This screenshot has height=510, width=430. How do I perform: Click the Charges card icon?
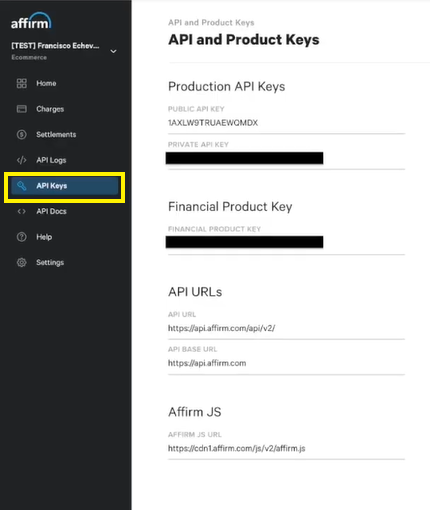point(22,109)
